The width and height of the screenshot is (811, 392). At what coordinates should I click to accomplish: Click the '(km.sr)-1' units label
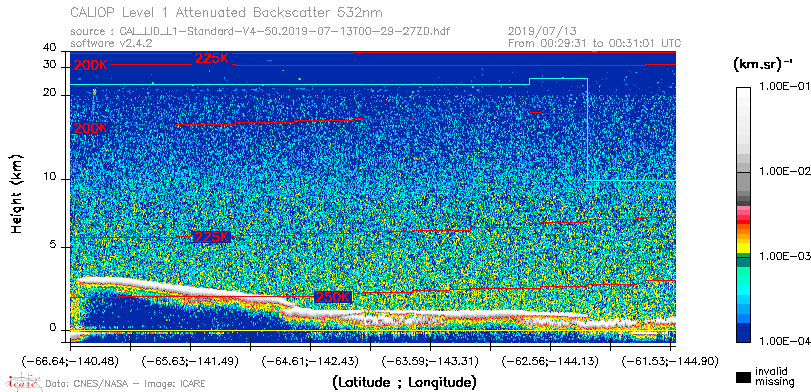coord(762,65)
